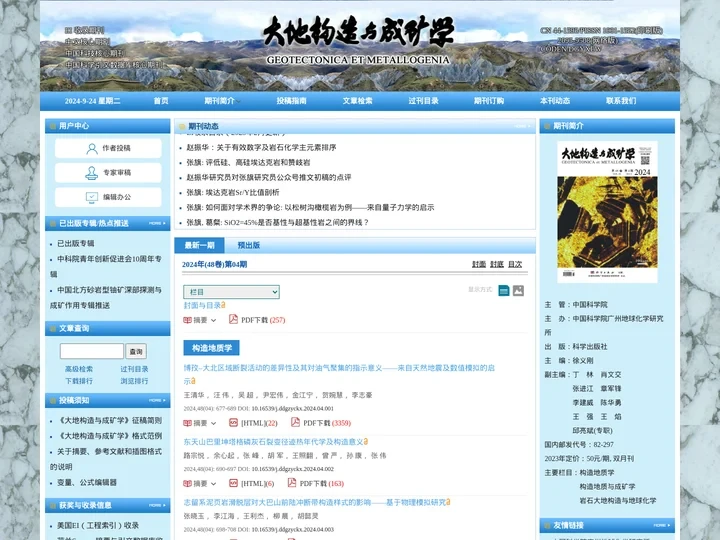Screen dimensions: 720x540
Task: Open news 张旗, 葛粲: SiO2=45%是否基性与超基性岩界线
Action: pyautogui.click(x=277, y=223)
